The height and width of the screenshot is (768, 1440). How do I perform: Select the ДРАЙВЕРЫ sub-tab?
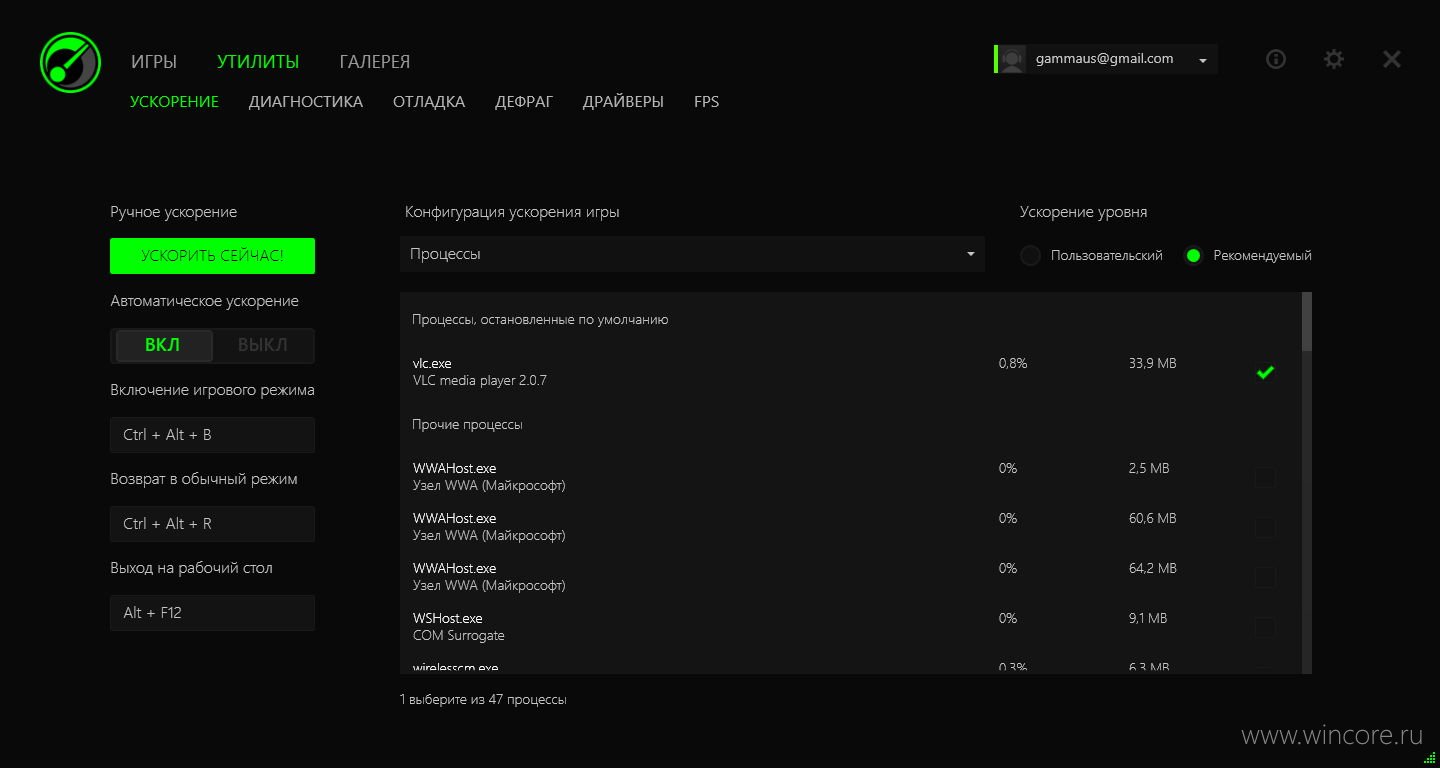coord(623,101)
